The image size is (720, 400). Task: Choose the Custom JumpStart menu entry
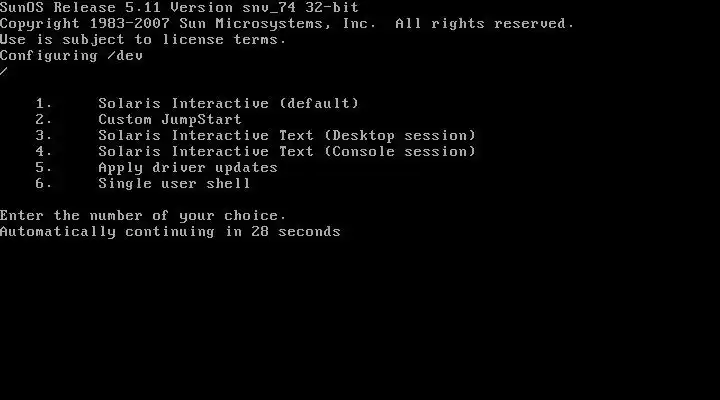[x=169, y=119]
